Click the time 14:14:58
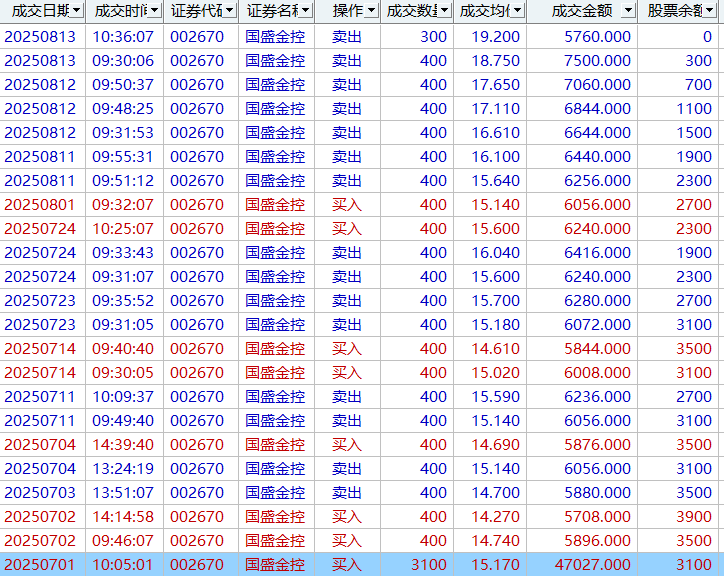Viewport: 724px width, 576px height. click(123, 517)
